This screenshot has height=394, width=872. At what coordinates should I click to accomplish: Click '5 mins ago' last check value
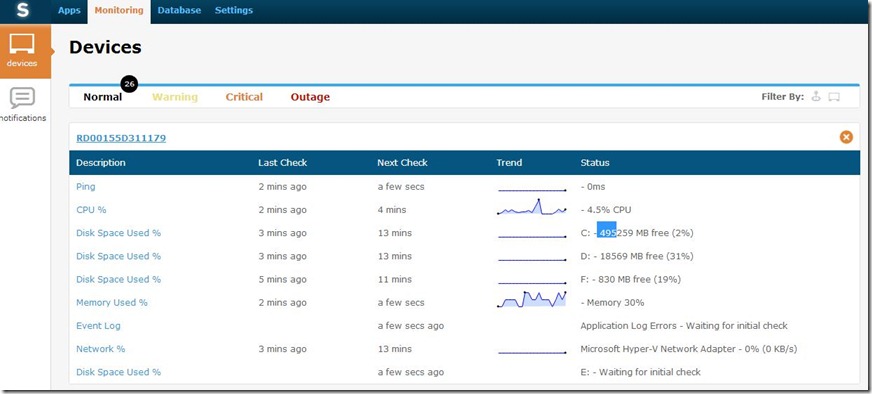point(283,279)
